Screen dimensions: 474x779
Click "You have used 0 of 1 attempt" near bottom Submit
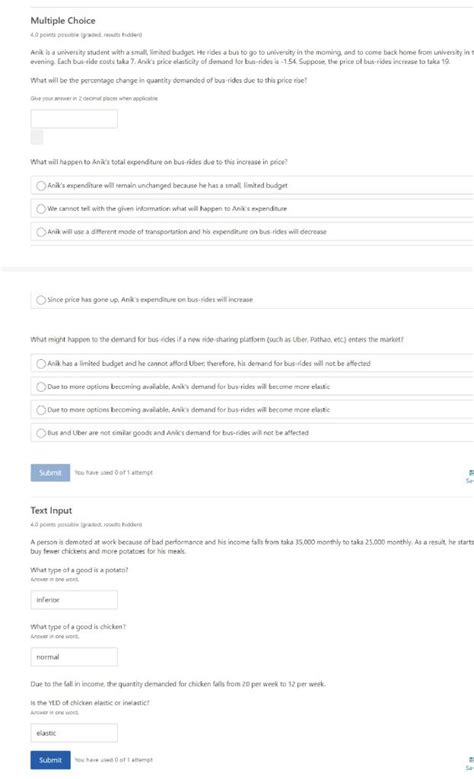[x=114, y=760]
